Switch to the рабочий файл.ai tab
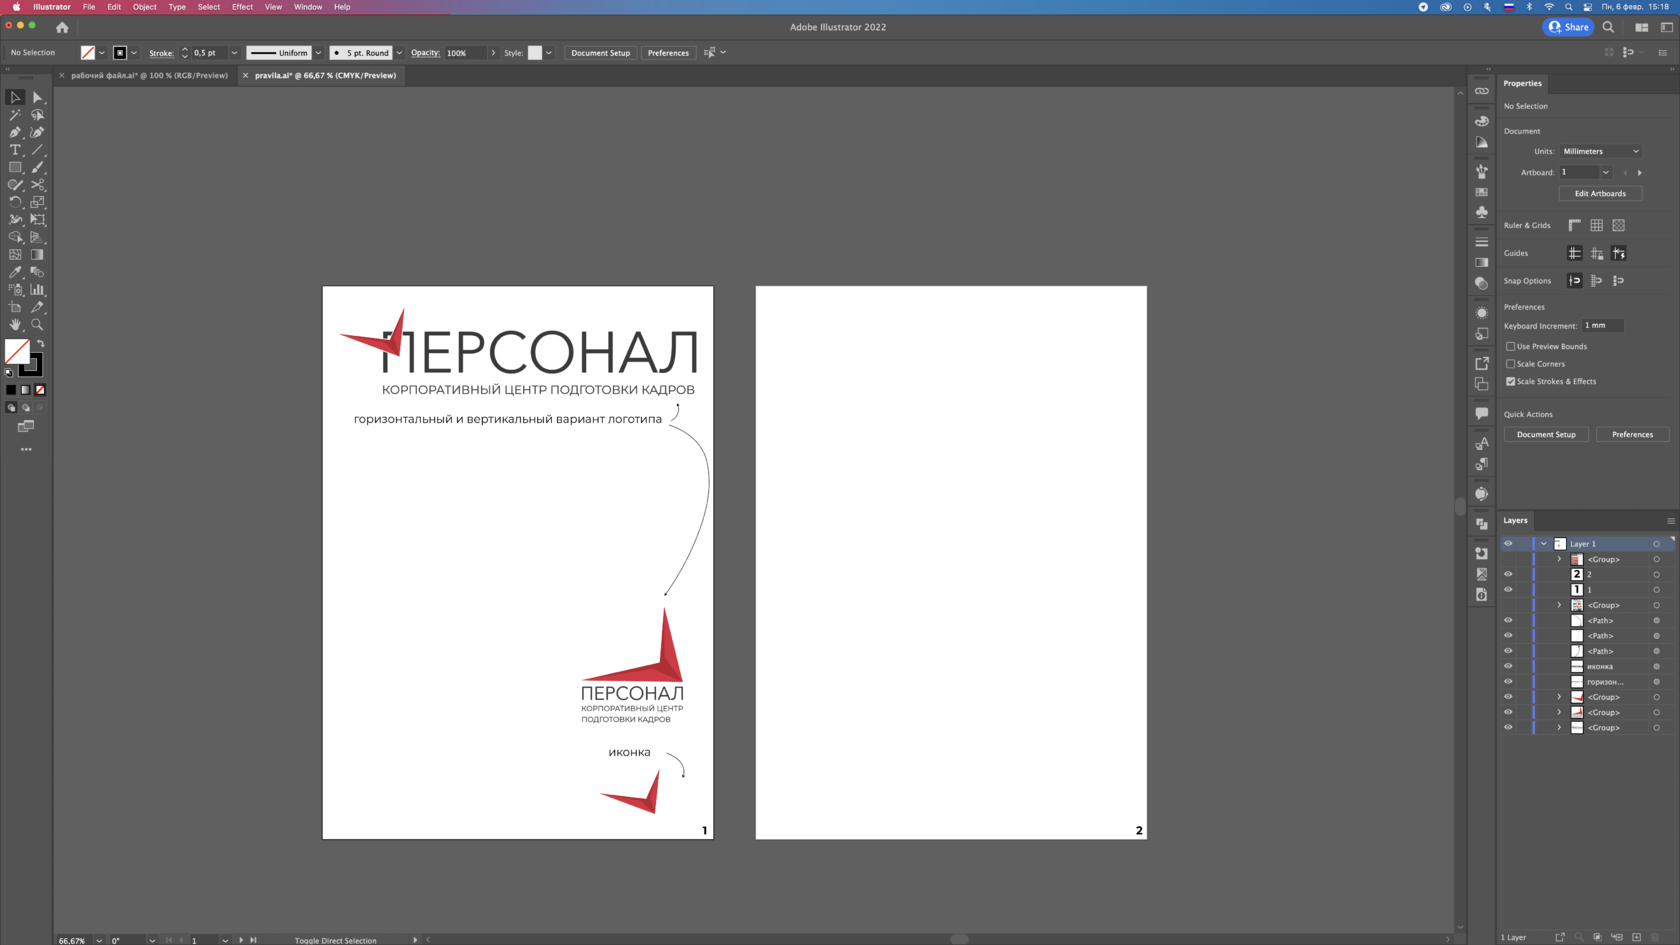The image size is (1680, 945). click(x=149, y=75)
